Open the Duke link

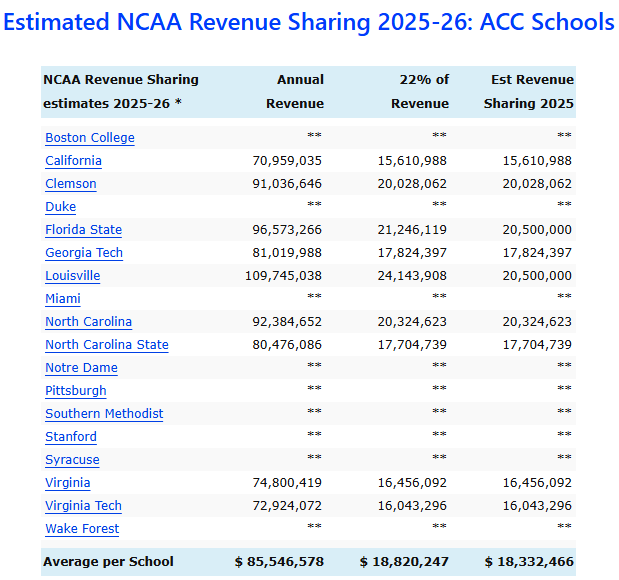60,206
